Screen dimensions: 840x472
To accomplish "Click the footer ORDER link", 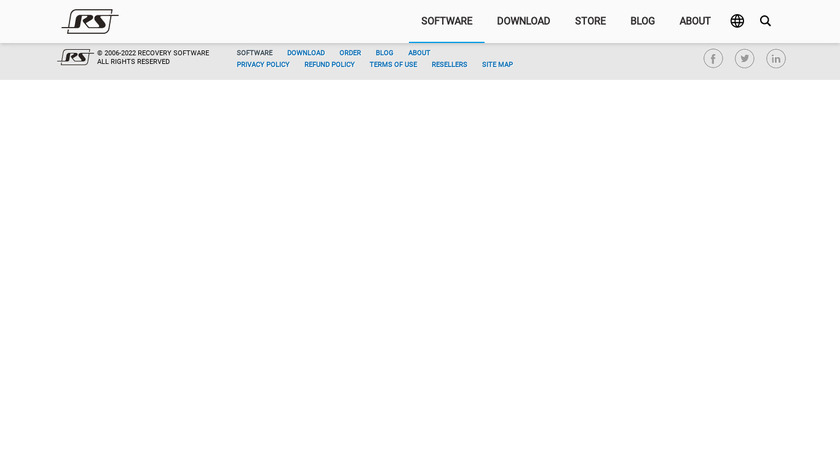I will click(350, 53).
